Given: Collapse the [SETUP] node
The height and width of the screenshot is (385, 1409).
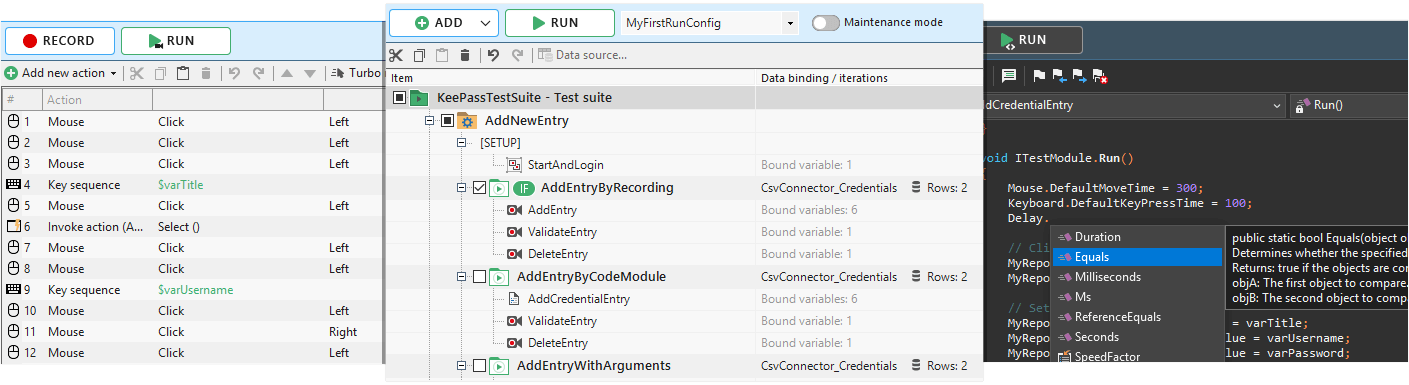Looking at the screenshot, I should point(462,143).
